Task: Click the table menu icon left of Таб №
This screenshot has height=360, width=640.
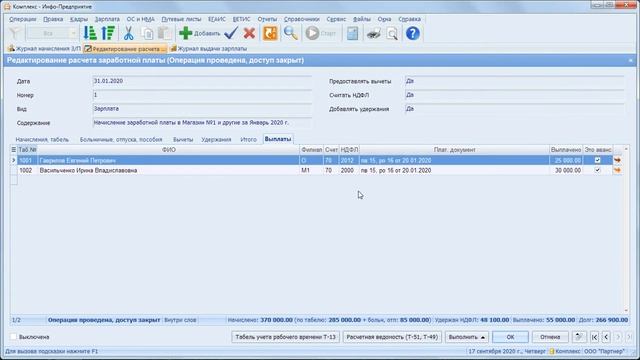Action: [13, 150]
